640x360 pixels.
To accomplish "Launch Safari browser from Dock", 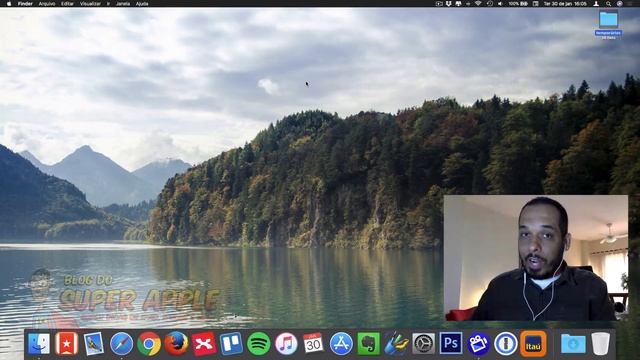I will 122,344.
